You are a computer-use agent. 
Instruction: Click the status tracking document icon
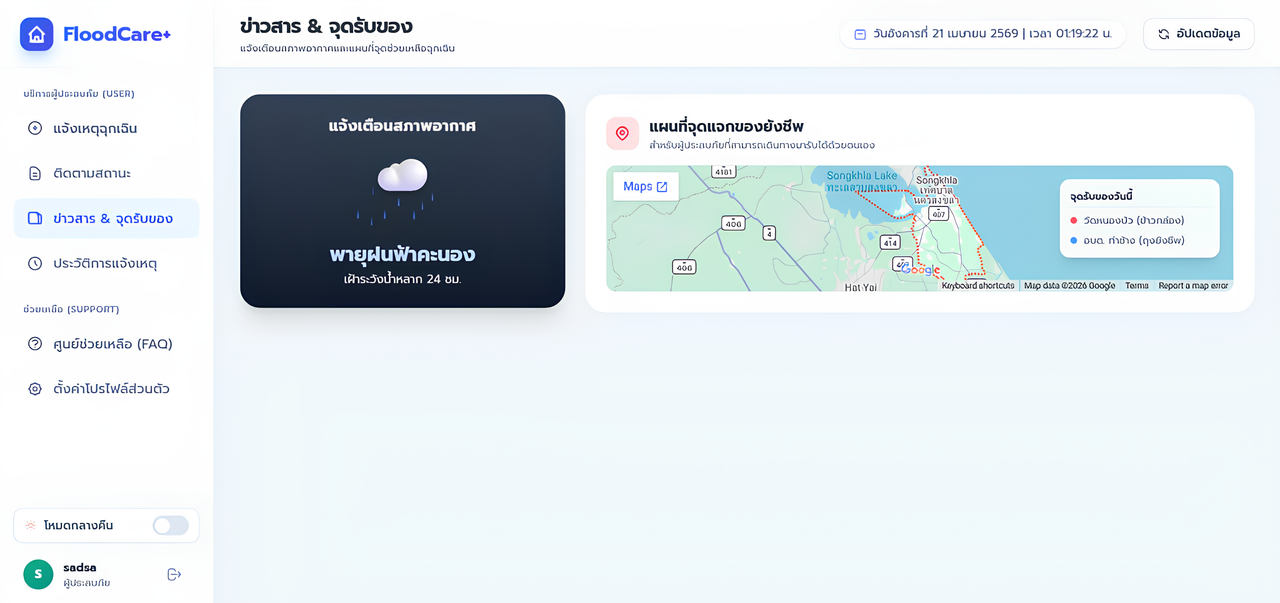tap(35, 173)
